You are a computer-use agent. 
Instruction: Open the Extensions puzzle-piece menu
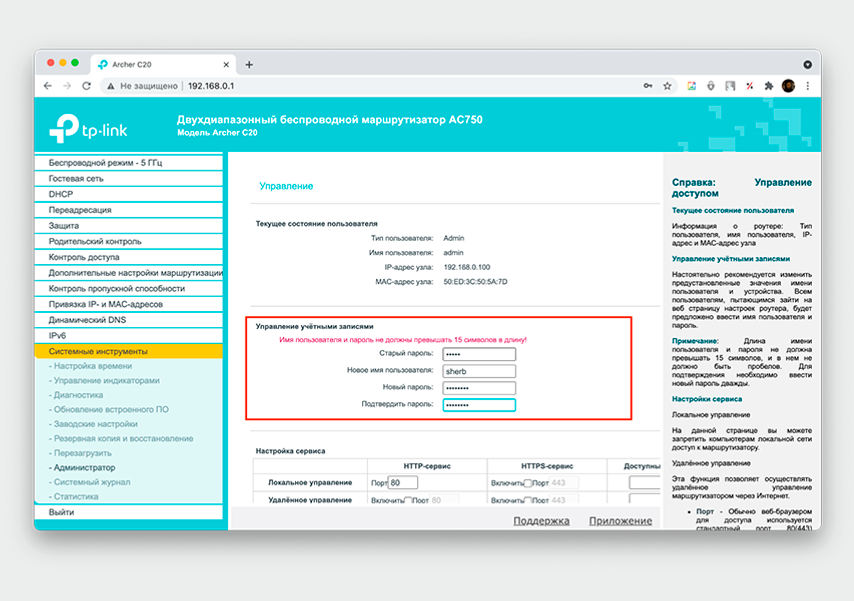coord(769,86)
